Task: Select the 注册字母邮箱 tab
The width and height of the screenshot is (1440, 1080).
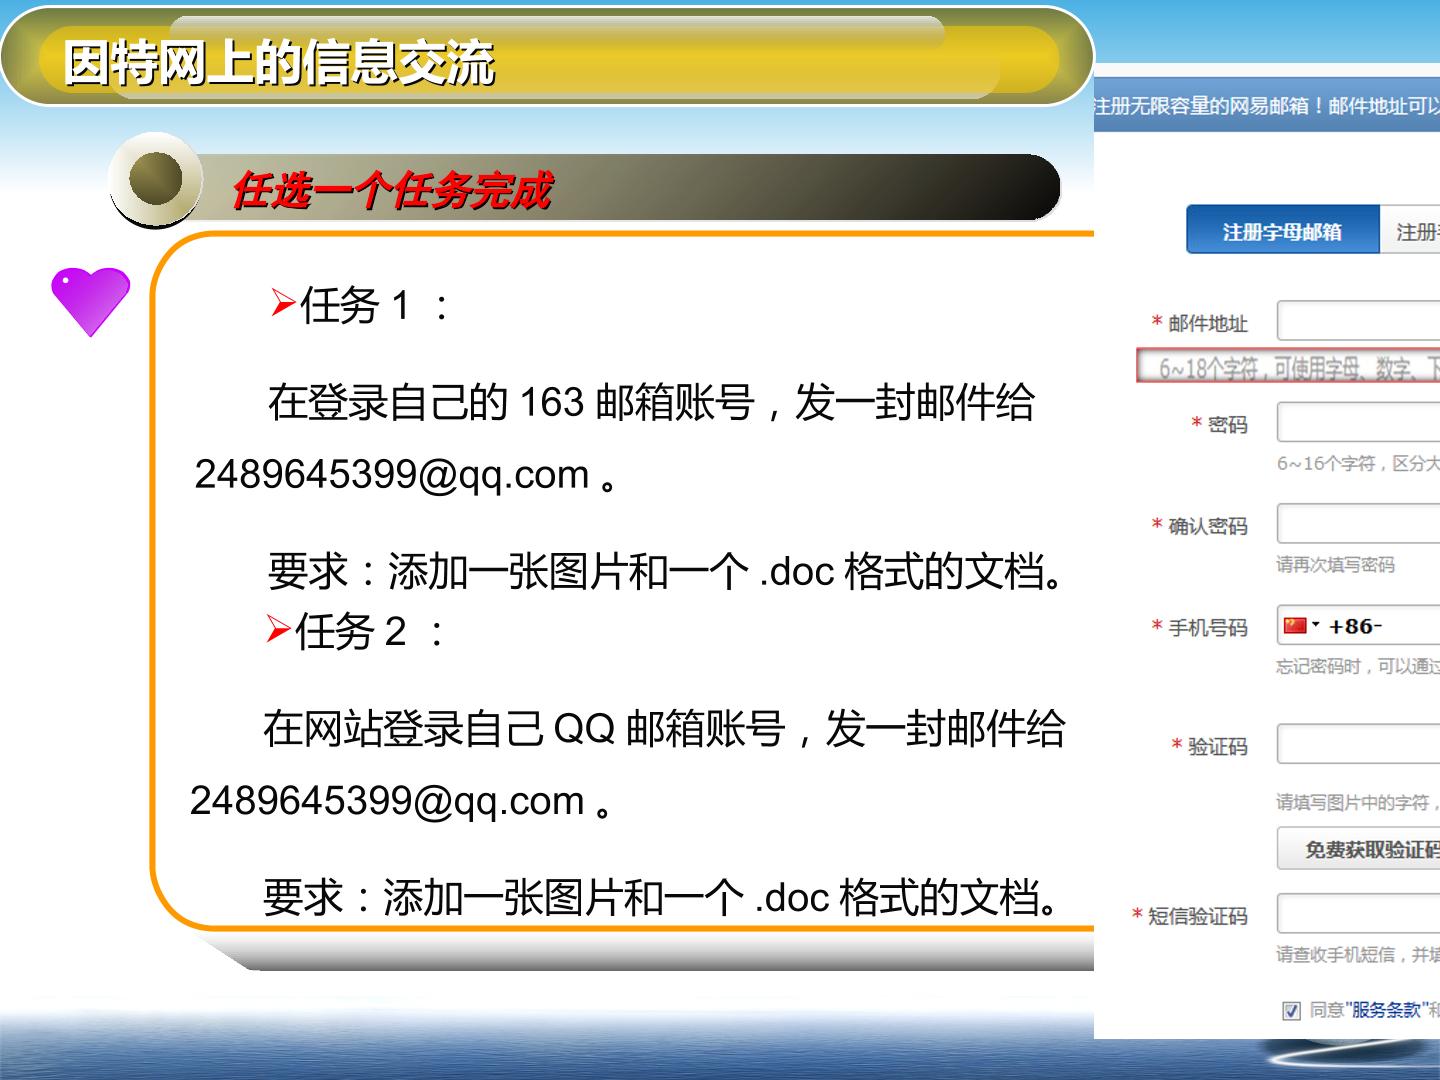Action: (x=1282, y=231)
